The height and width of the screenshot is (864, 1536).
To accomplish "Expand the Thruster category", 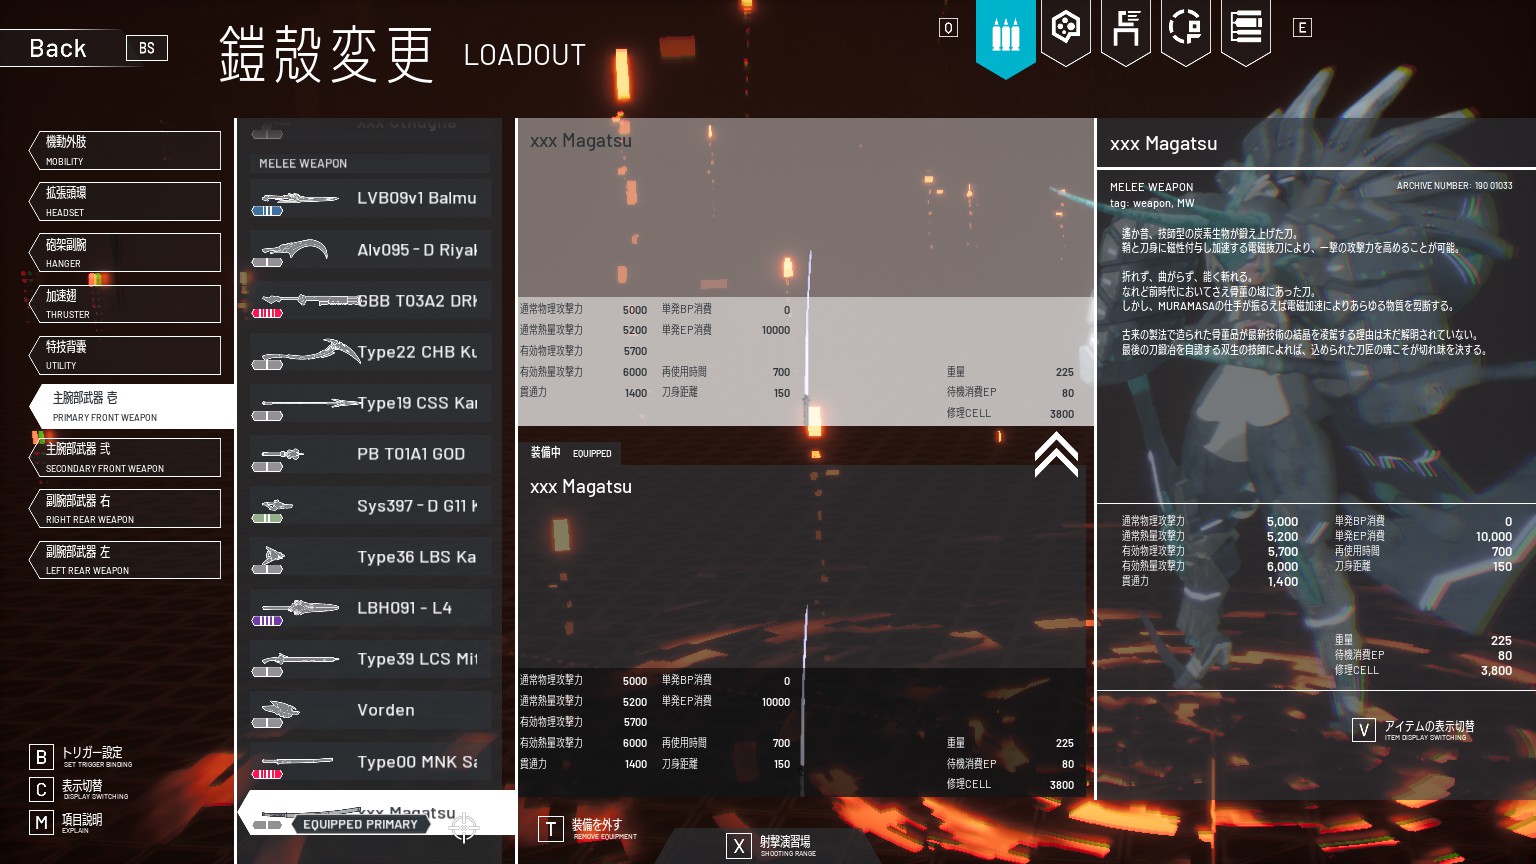I will pos(126,304).
